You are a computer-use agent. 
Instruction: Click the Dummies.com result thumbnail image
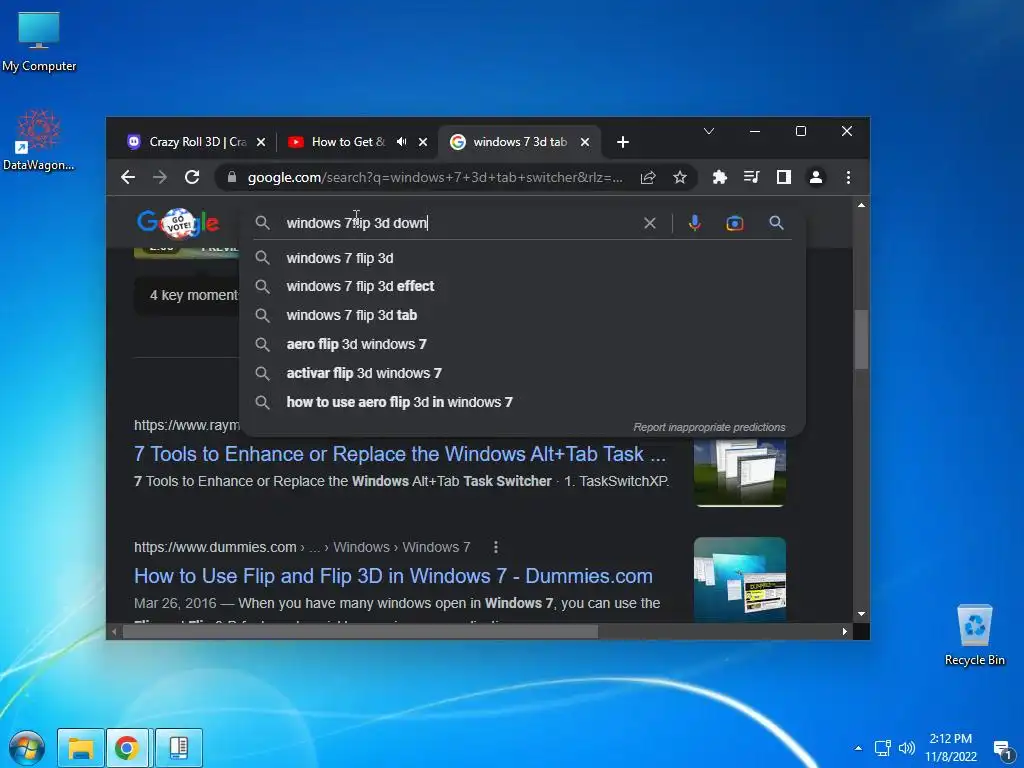740,578
